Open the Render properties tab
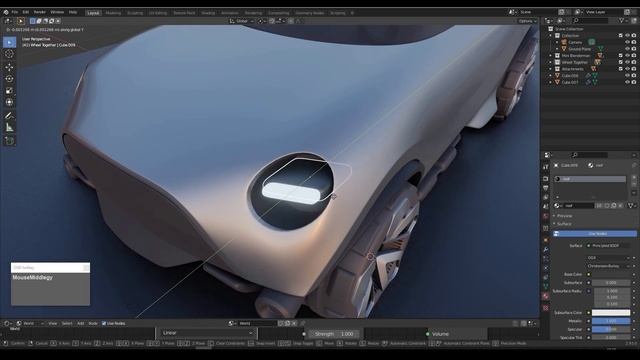 click(x=546, y=179)
